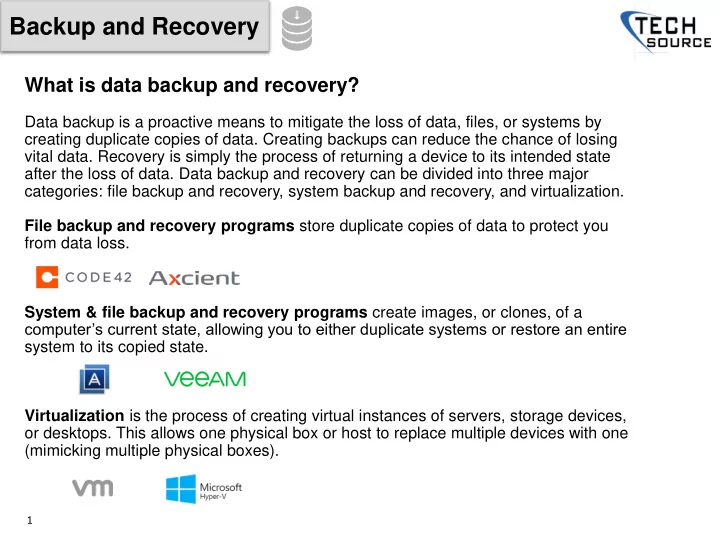Click the Tech Source logo

pyautogui.click(x=665, y=32)
